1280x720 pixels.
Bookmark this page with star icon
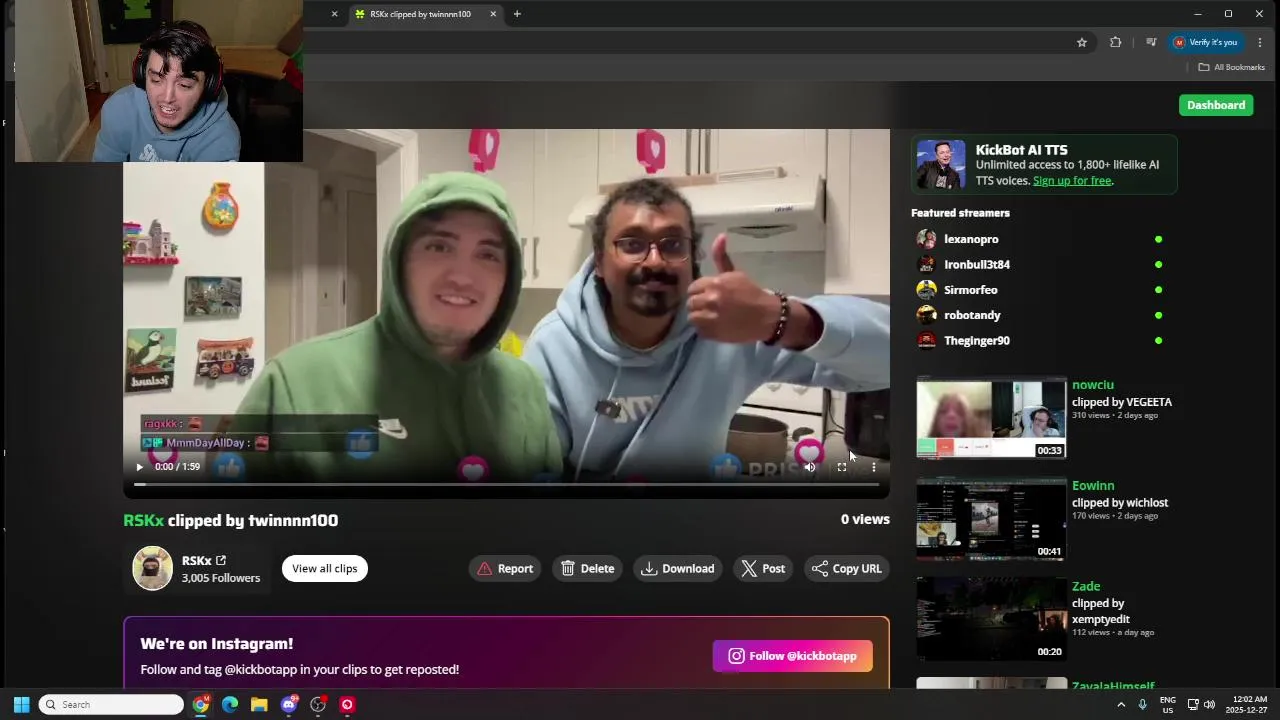[x=1082, y=42]
